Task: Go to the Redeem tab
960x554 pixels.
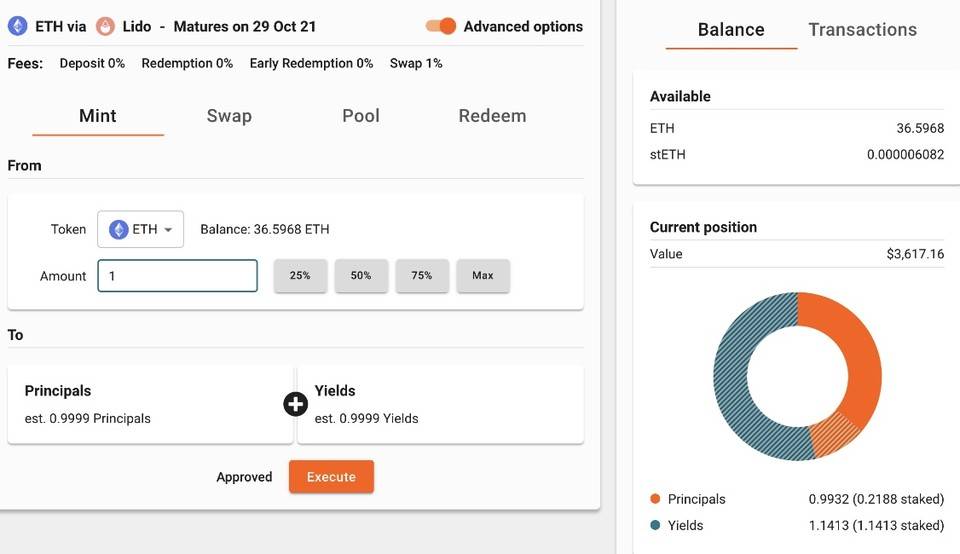Action: (x=492, y=116)
